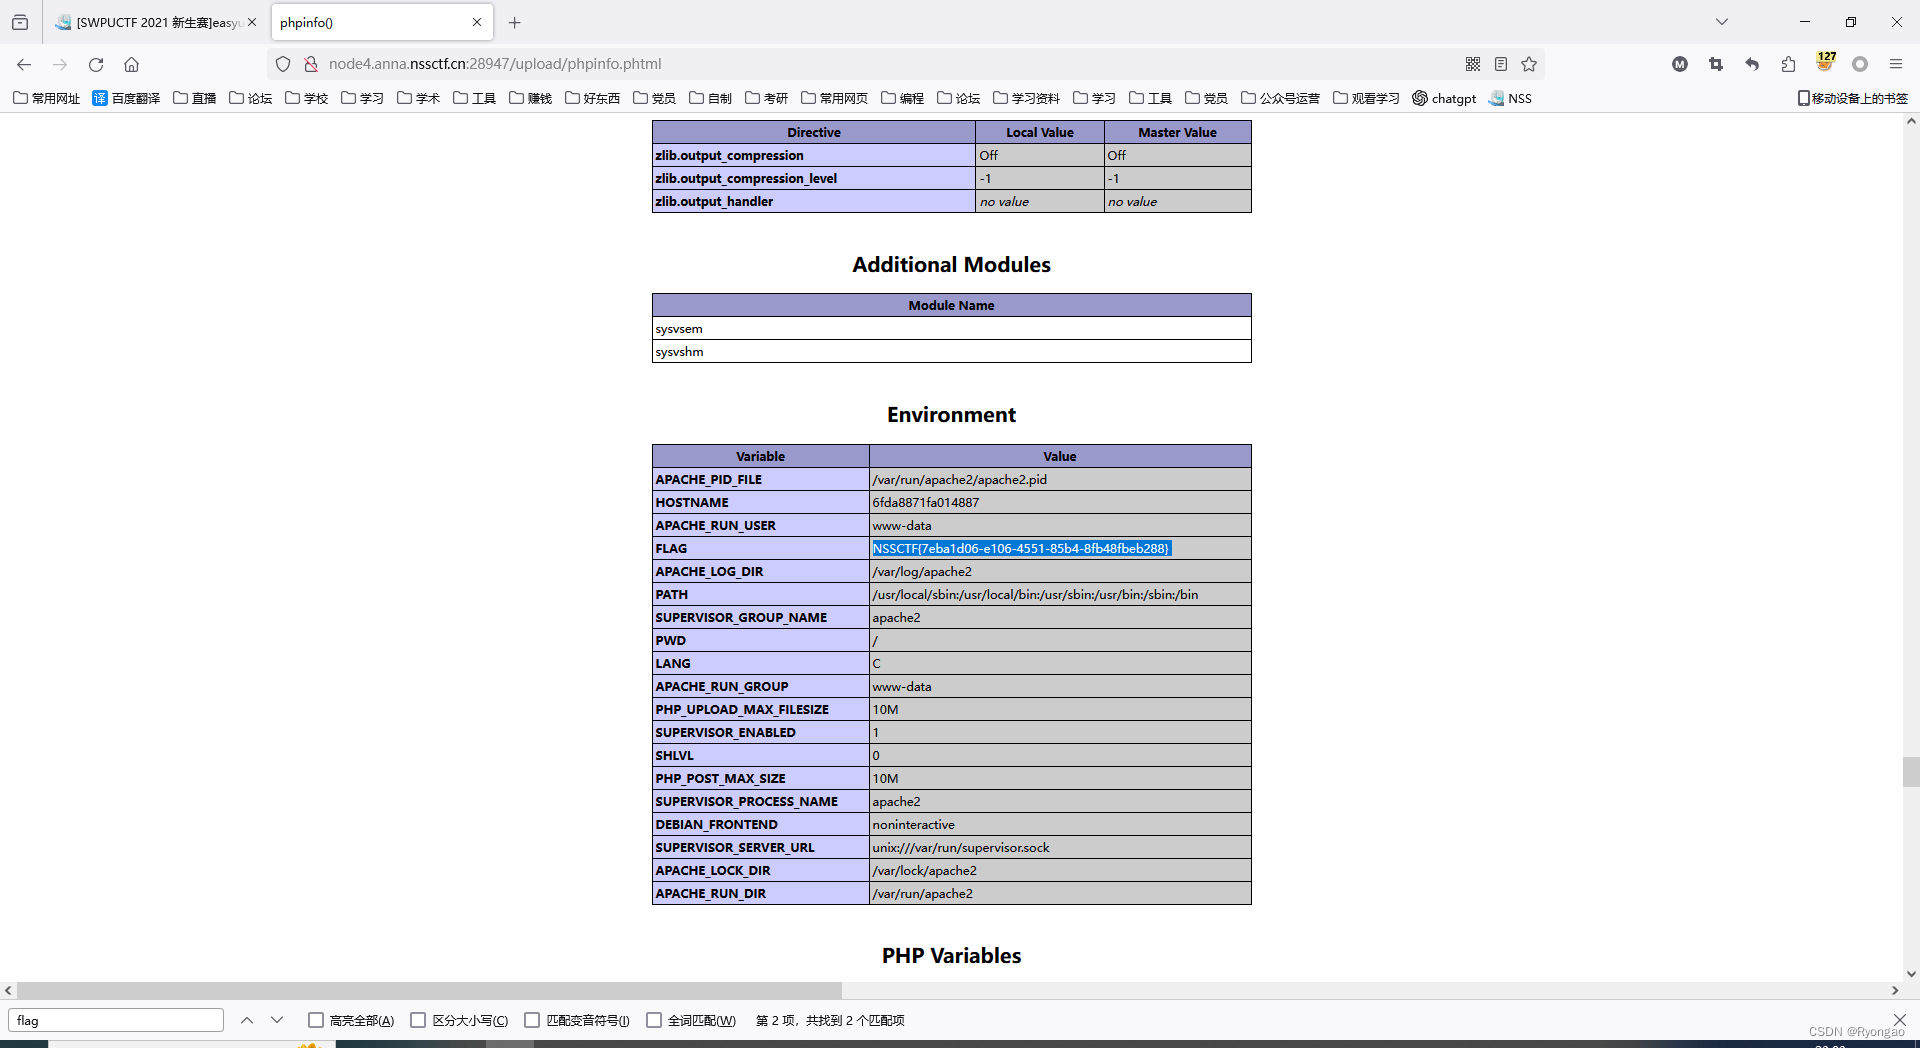Open 赚钱 bookmark folder
This screenshot has width=1920, height=1048.
(531, 98)
